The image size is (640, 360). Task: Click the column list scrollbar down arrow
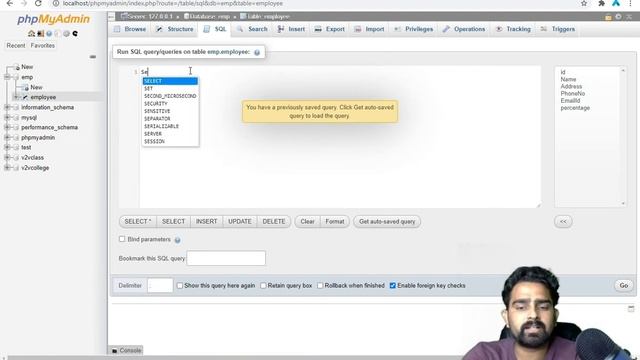(623, 203)
